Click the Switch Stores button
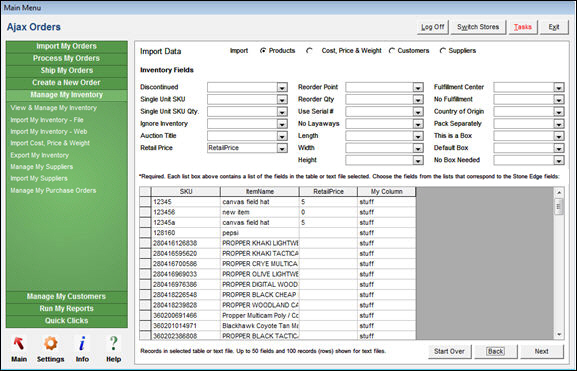This screenshot has width=577, height=371. [478, 27]
